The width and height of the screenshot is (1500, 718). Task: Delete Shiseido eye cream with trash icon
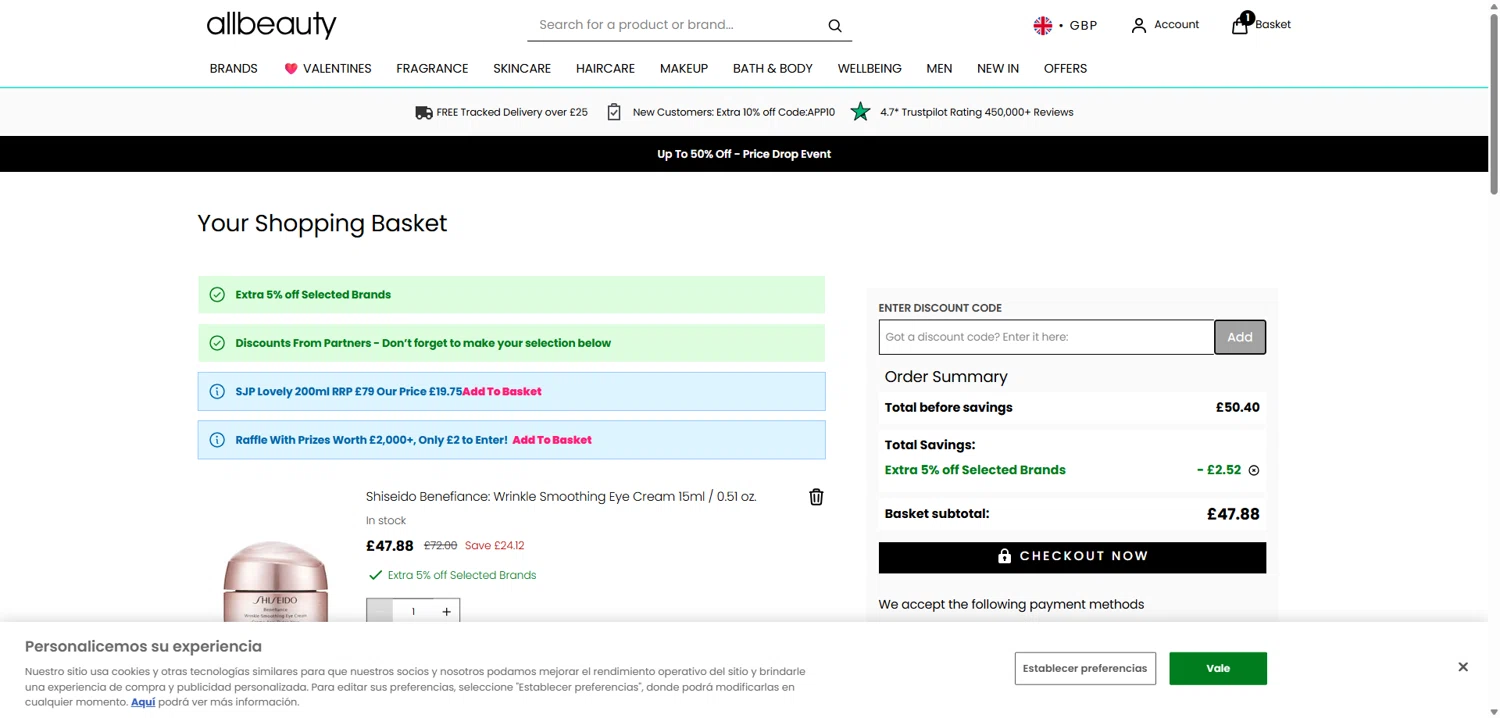(816, 497)
